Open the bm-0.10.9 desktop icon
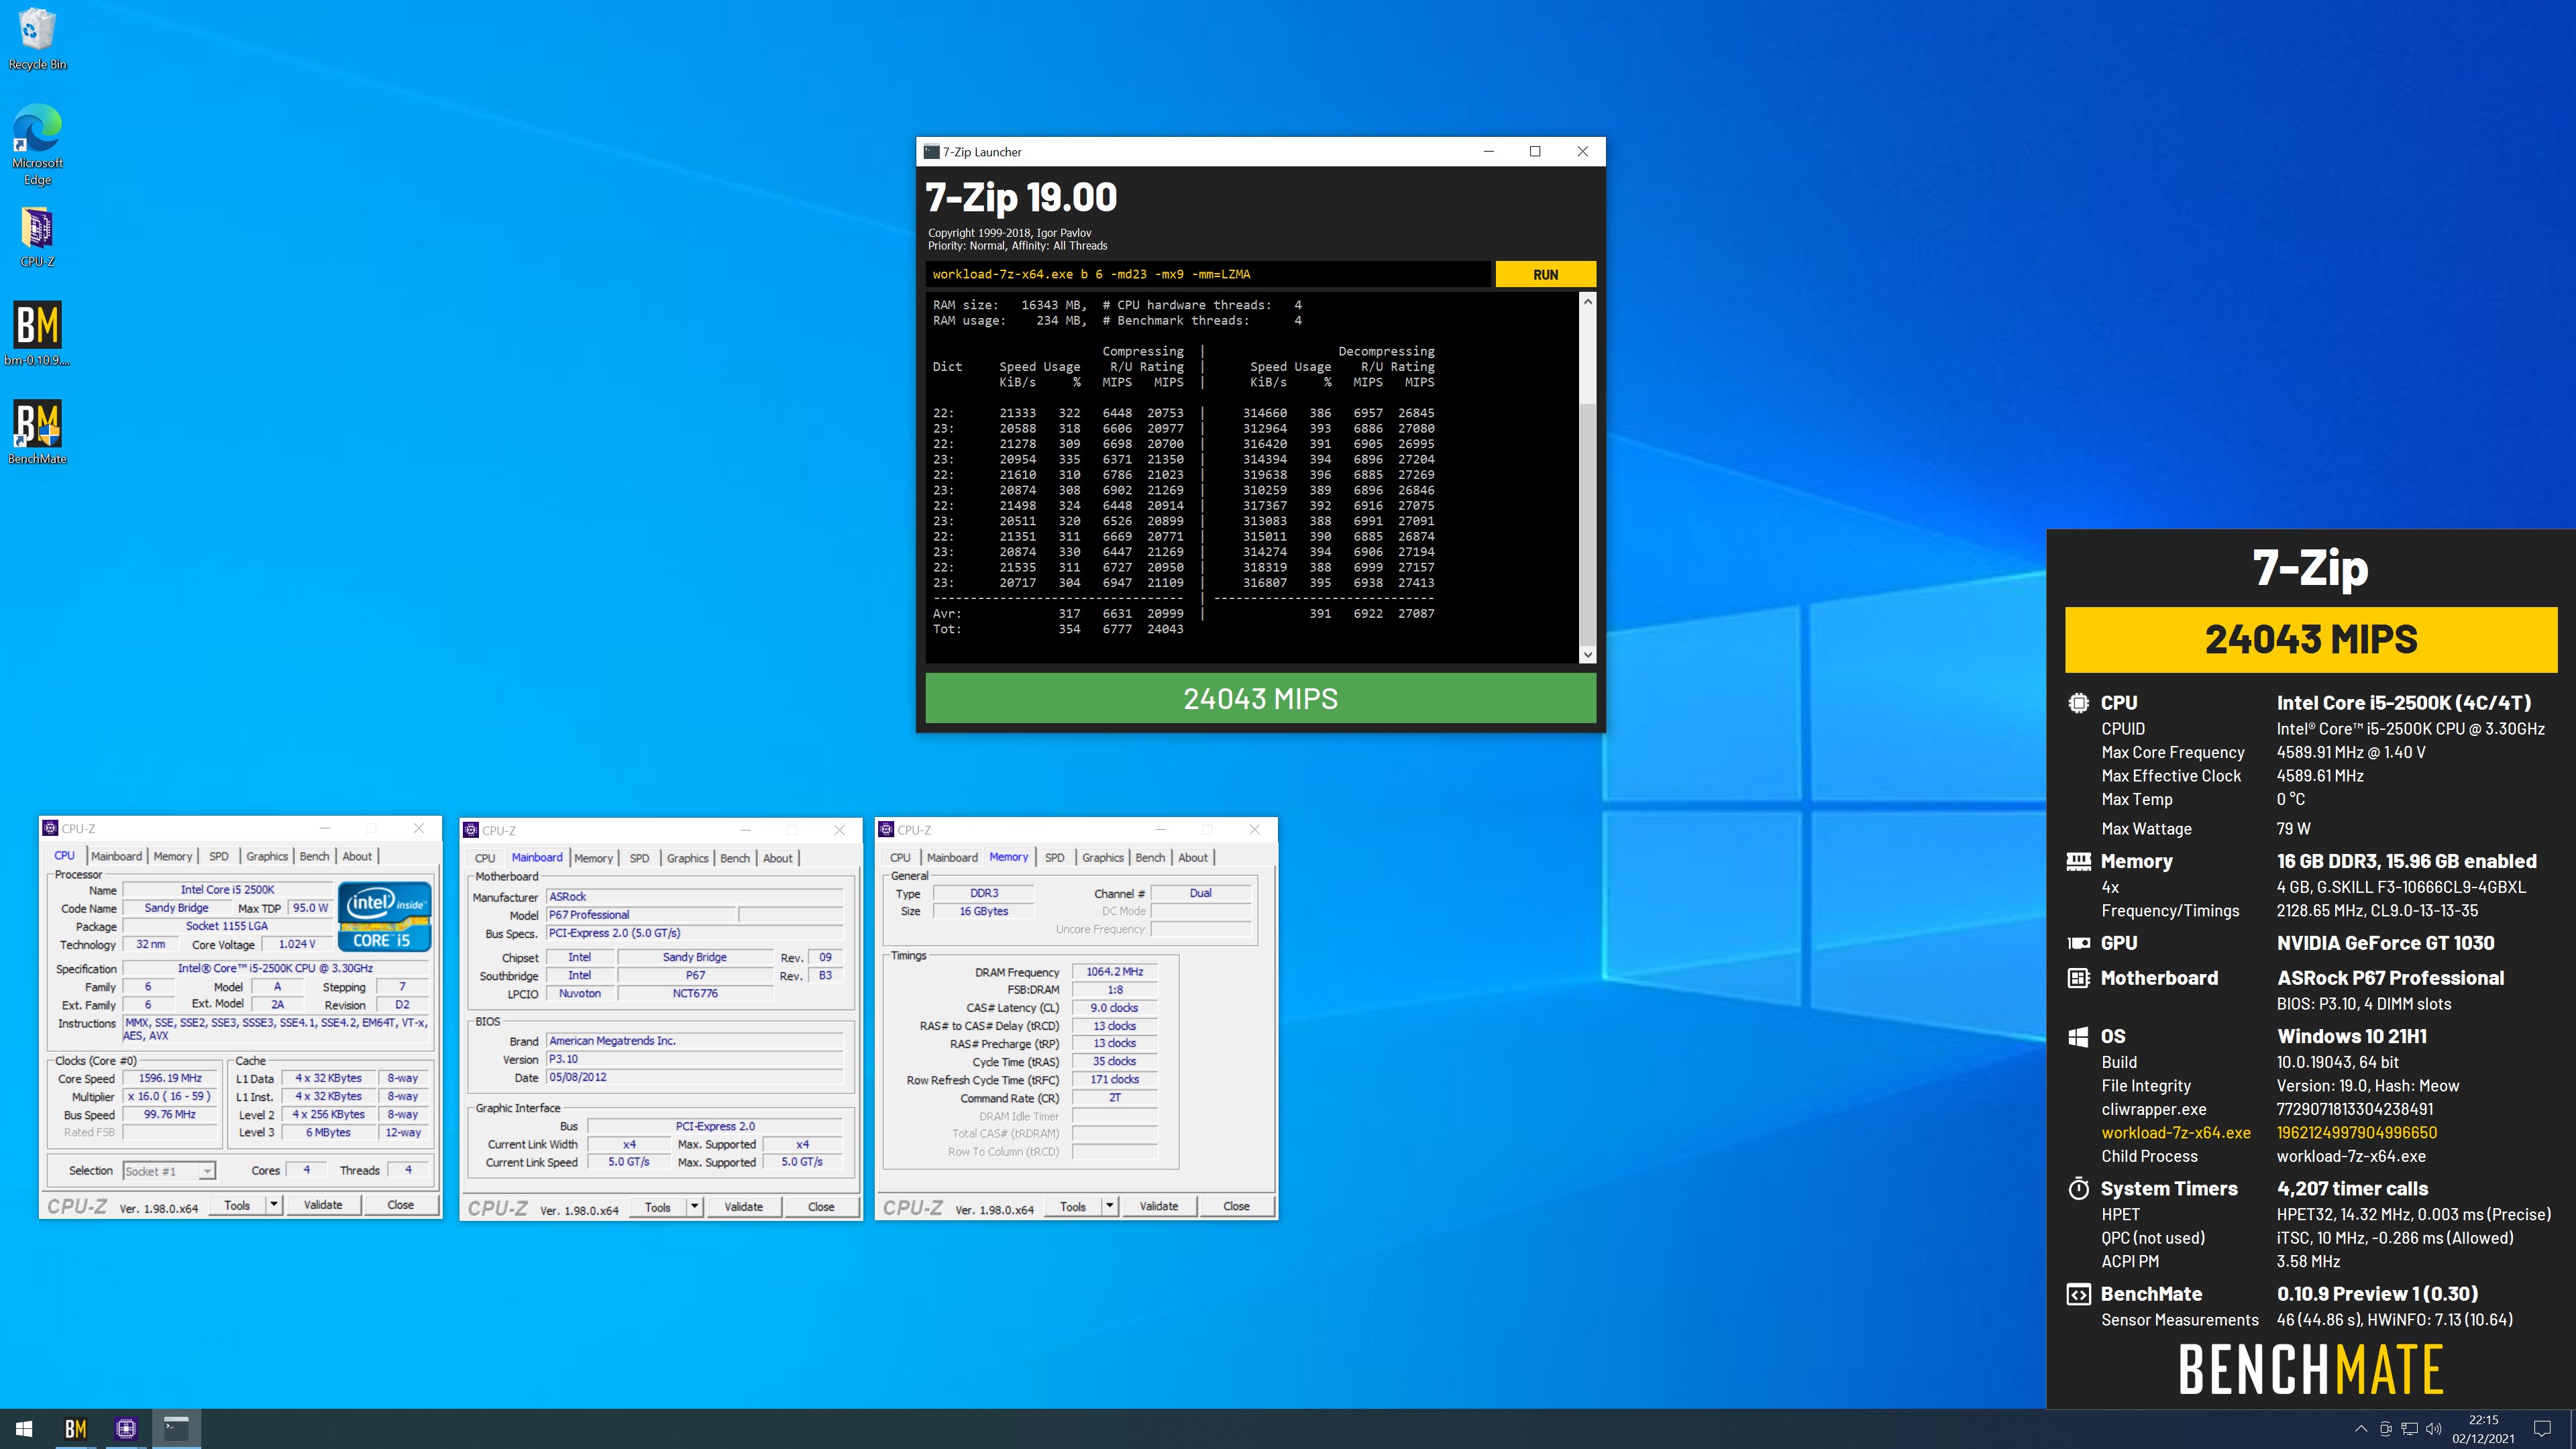The image size is (2576, 1449). (37, 334)
